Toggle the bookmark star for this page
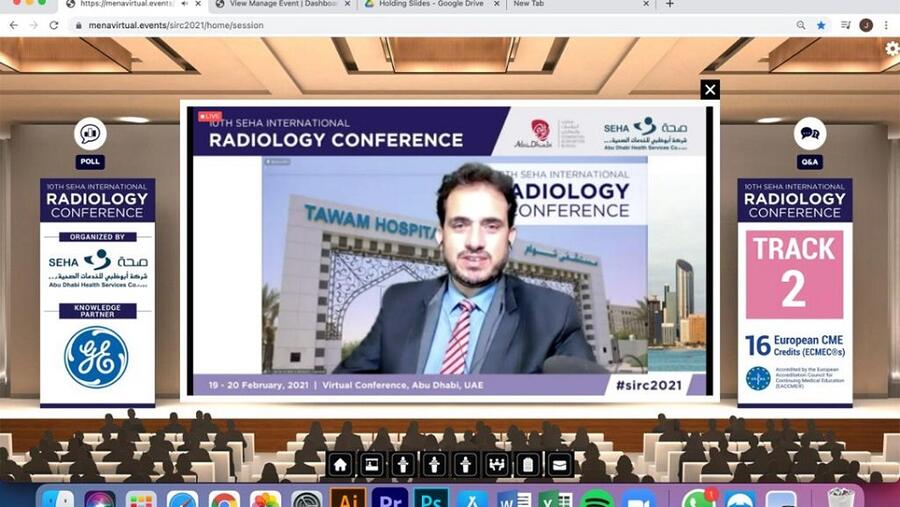The width and height of the screenshot is (900, 507). pos(821,25)
